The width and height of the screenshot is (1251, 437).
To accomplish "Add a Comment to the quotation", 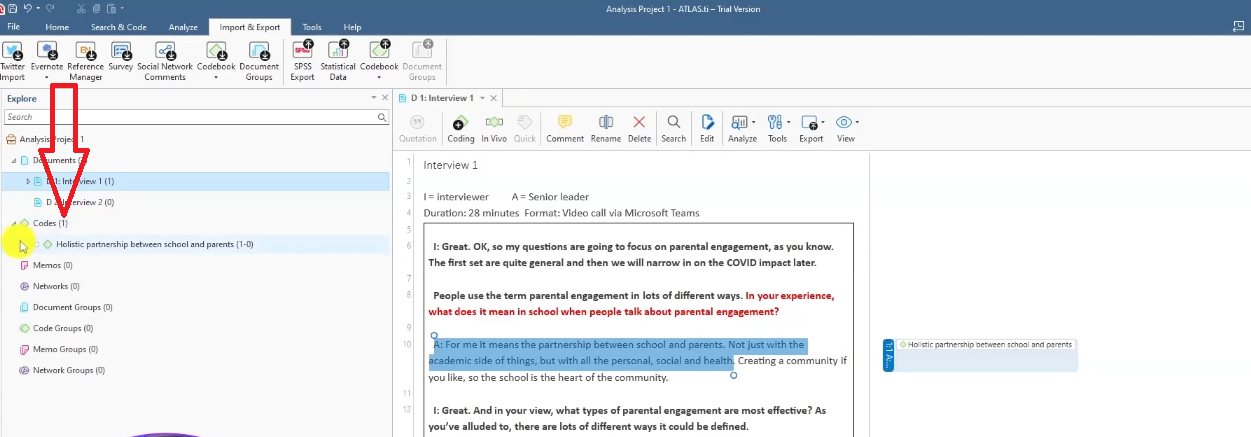I will [565, 127].
